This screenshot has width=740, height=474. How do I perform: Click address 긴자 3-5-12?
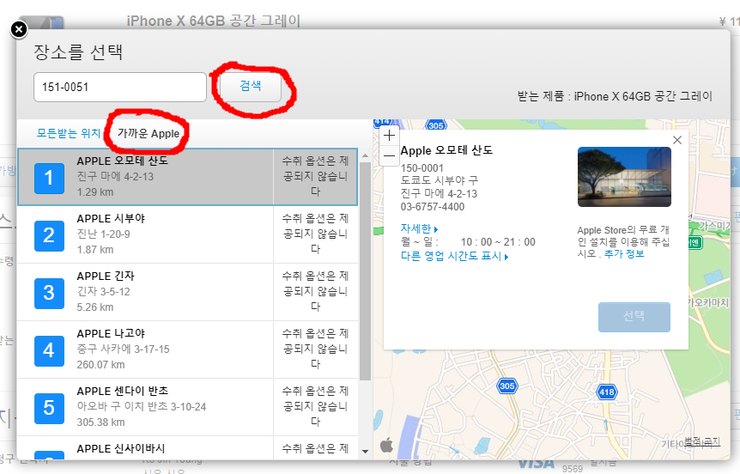[103, 292]
